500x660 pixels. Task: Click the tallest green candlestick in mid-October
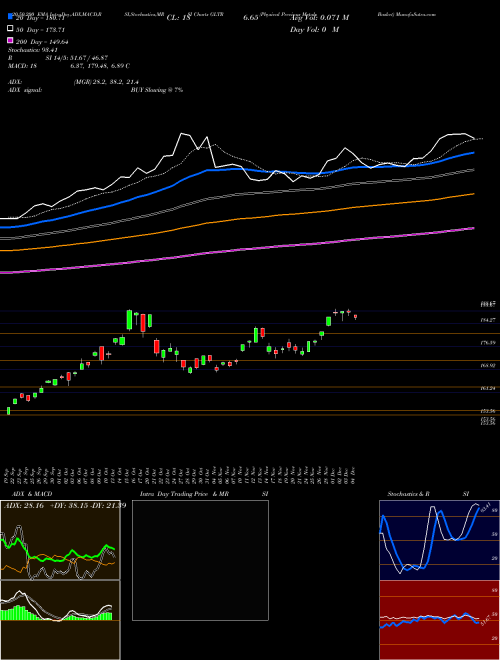click(x=130, y=320)
